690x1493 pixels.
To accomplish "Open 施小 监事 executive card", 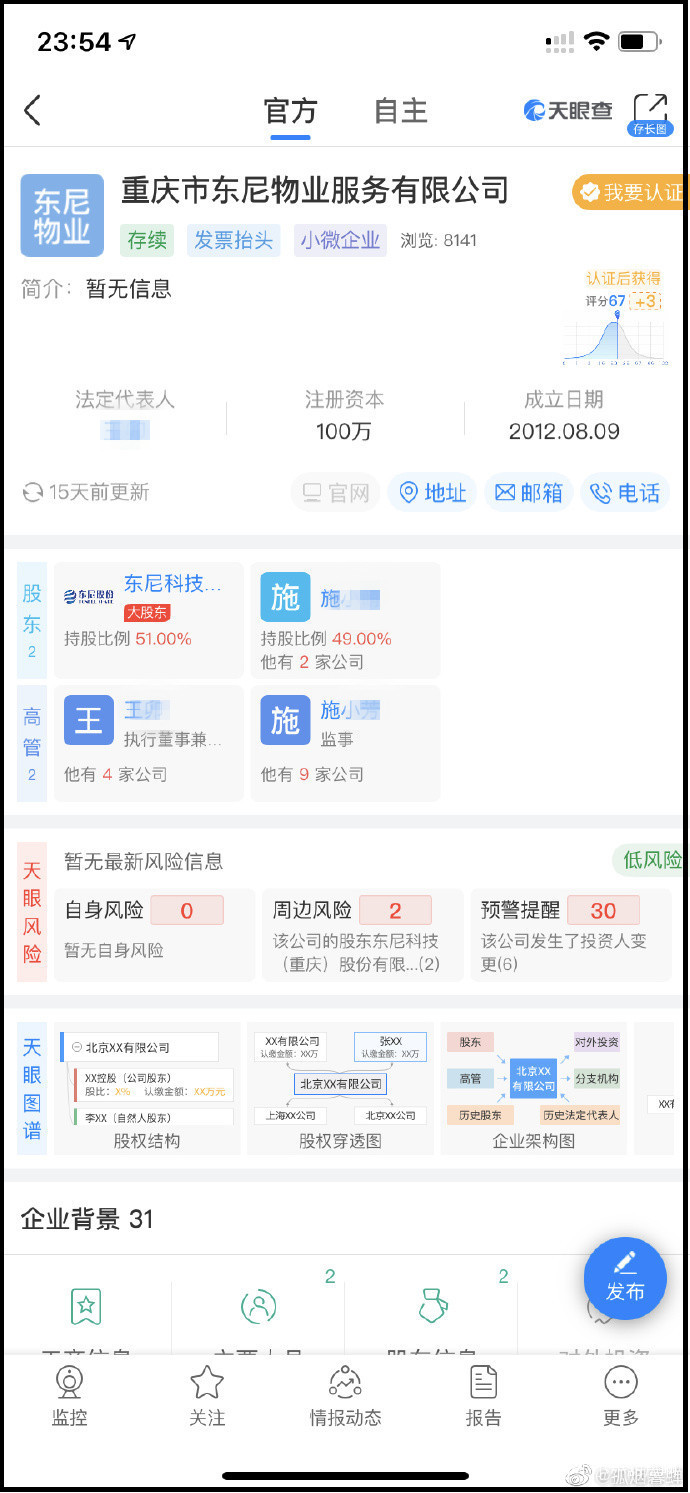I will (345, 743).
